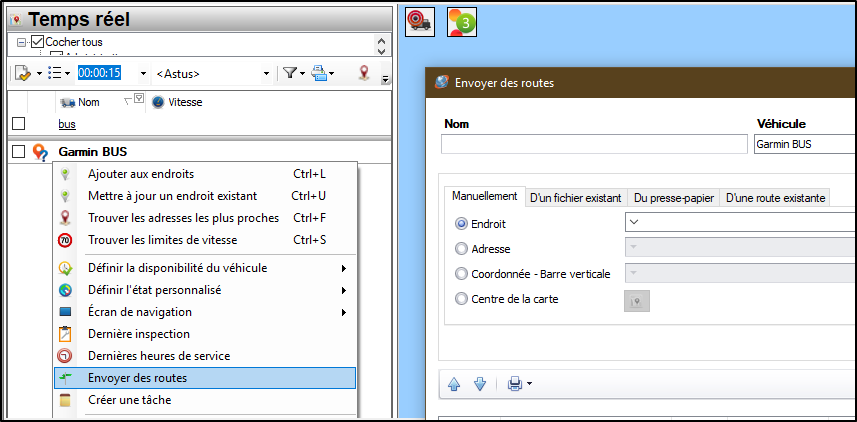
Task: Select the Adresse radio button
Action: click(461, 247)
